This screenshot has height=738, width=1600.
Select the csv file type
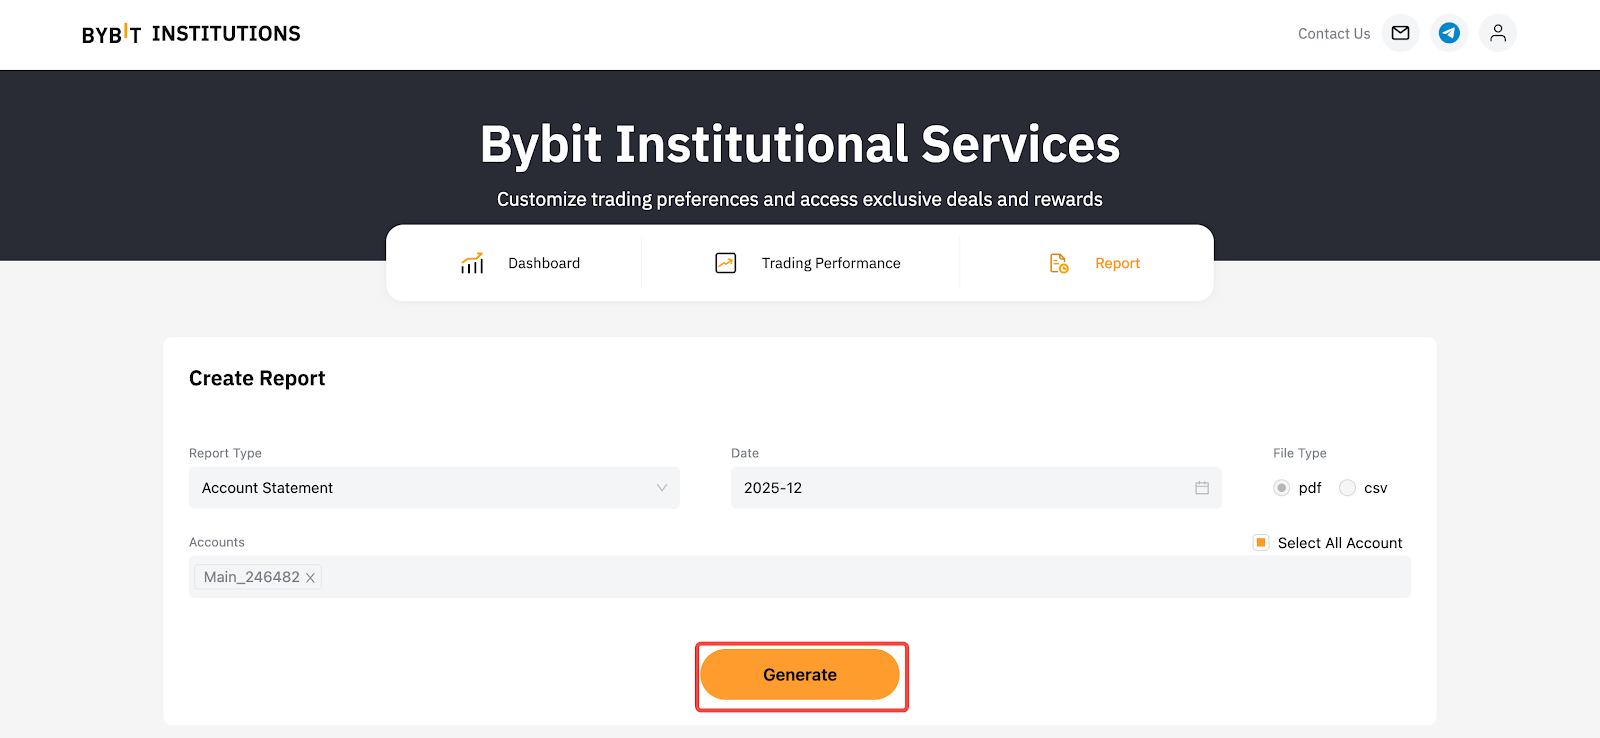pyautogui.click(x=1347, y=488)
